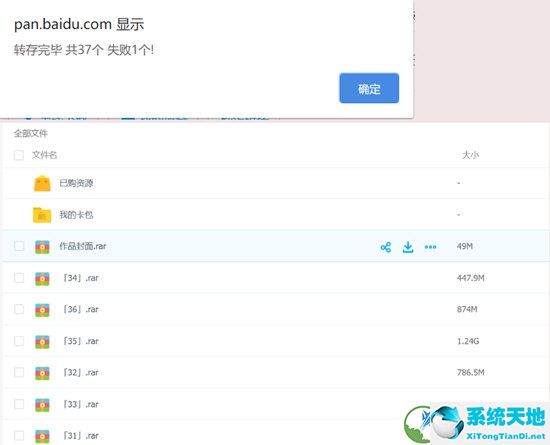This screenshot has height=445, width=550.
Task: Select file name 「35」.rar
Action: (x=81, y=341)
